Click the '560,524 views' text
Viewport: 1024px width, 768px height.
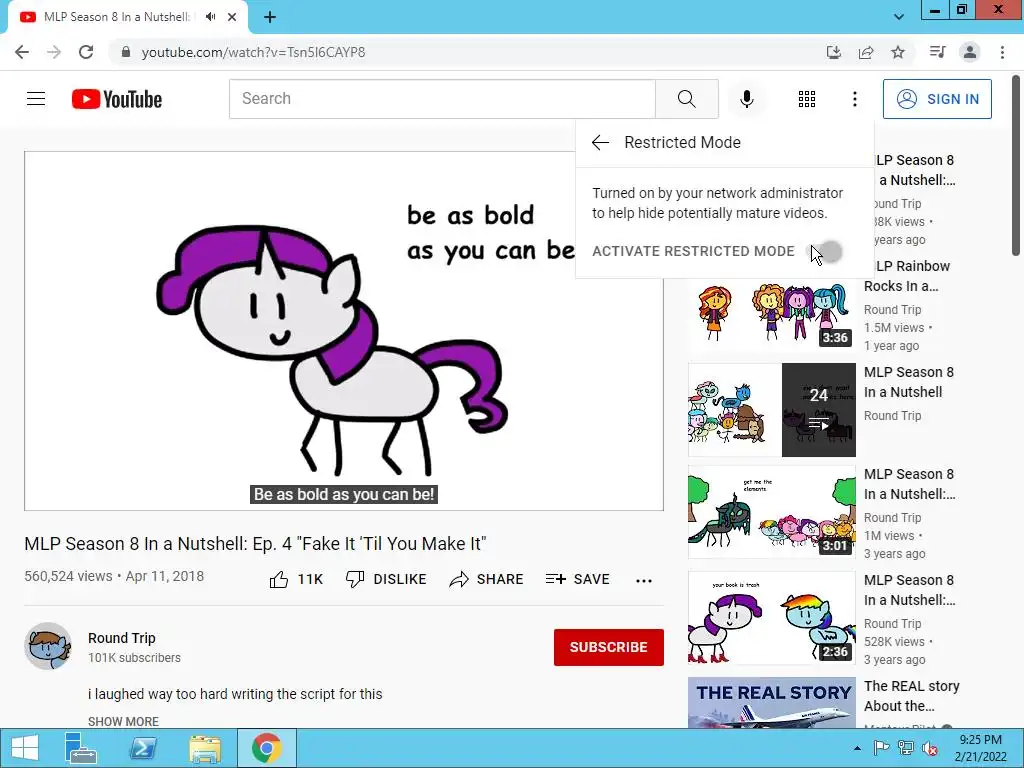(x=68, y=576)
